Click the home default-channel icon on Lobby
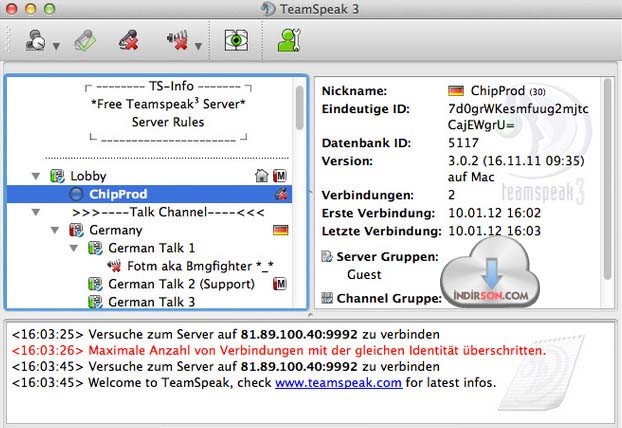This screenshot has height=428, width=622. [x=261, y=175]
